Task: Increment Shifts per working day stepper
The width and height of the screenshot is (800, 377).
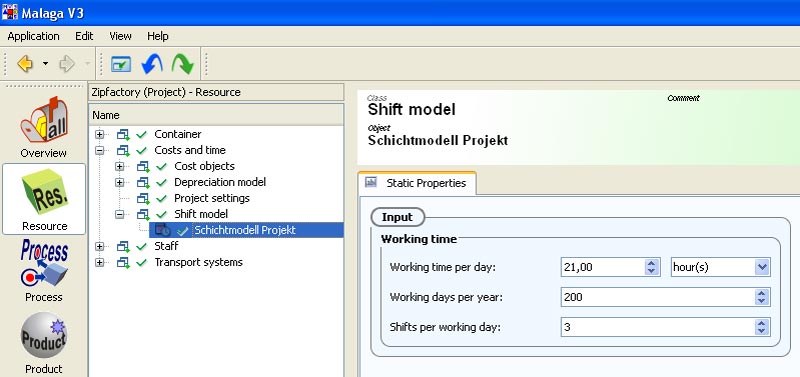Action: pos(762,323)
